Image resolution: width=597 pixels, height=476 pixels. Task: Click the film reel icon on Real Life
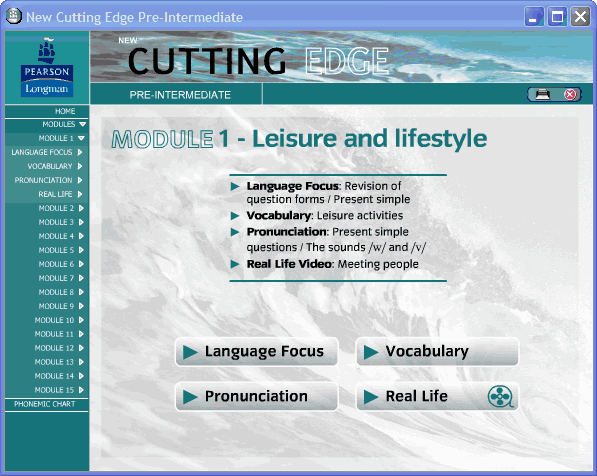tap(500, 396)
